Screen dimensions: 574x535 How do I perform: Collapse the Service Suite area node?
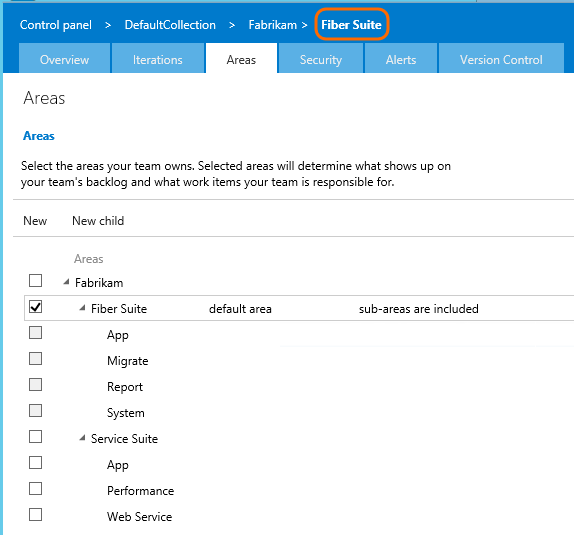pos(82,438)
